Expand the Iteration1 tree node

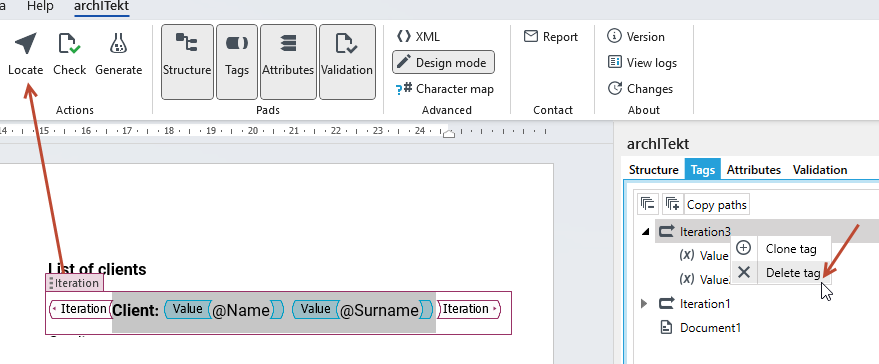point(644,303)
